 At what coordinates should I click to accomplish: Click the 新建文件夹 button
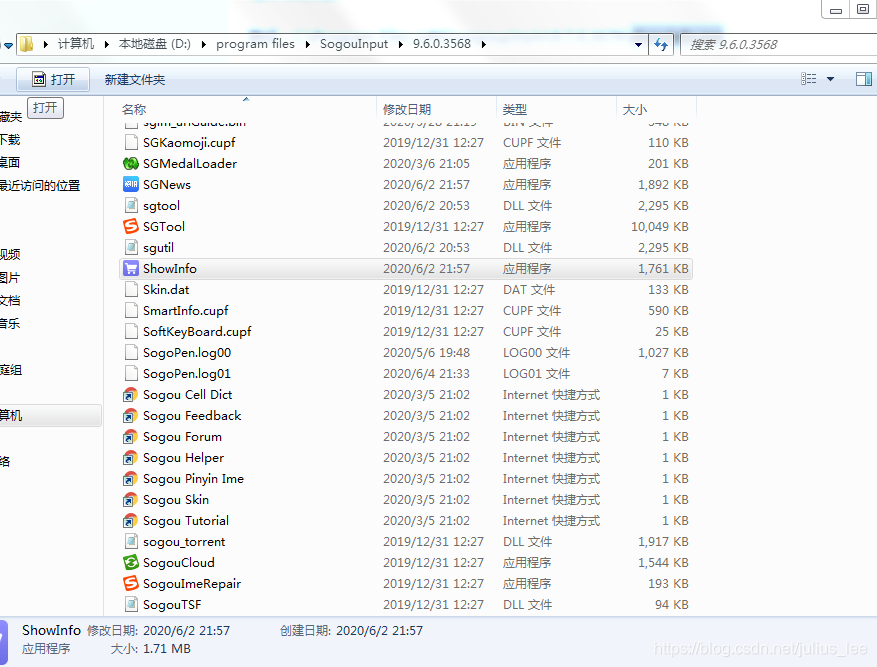pos(135,79)
